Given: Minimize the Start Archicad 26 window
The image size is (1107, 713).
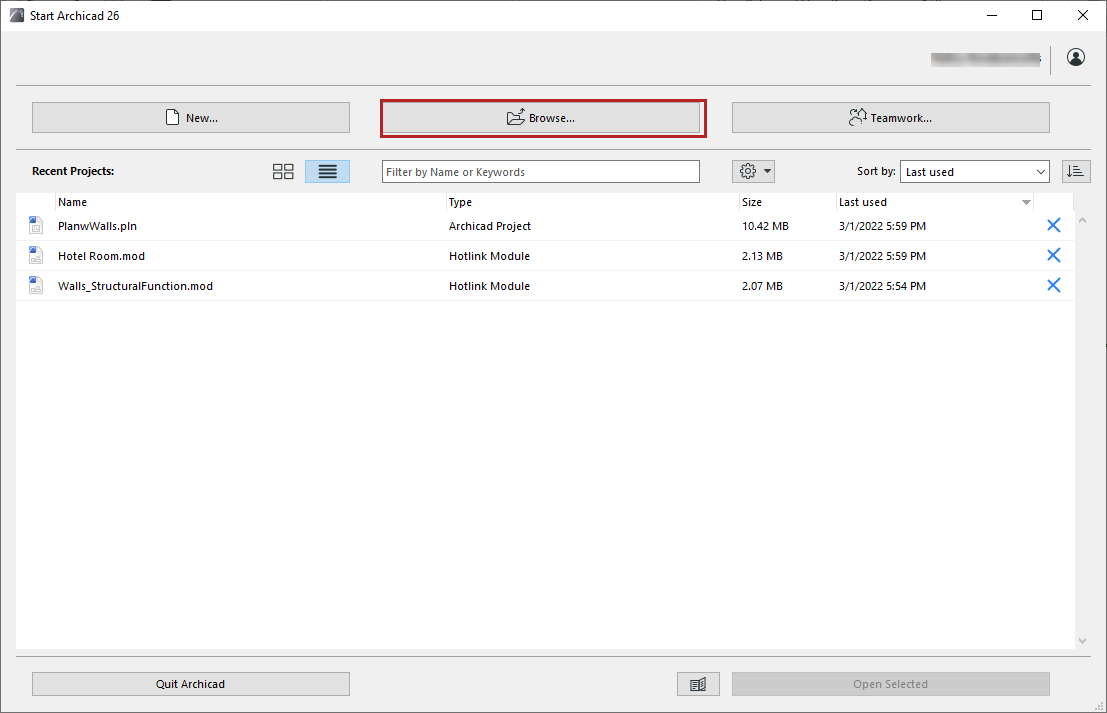Looking at the screenshot, I should (992, 15).
